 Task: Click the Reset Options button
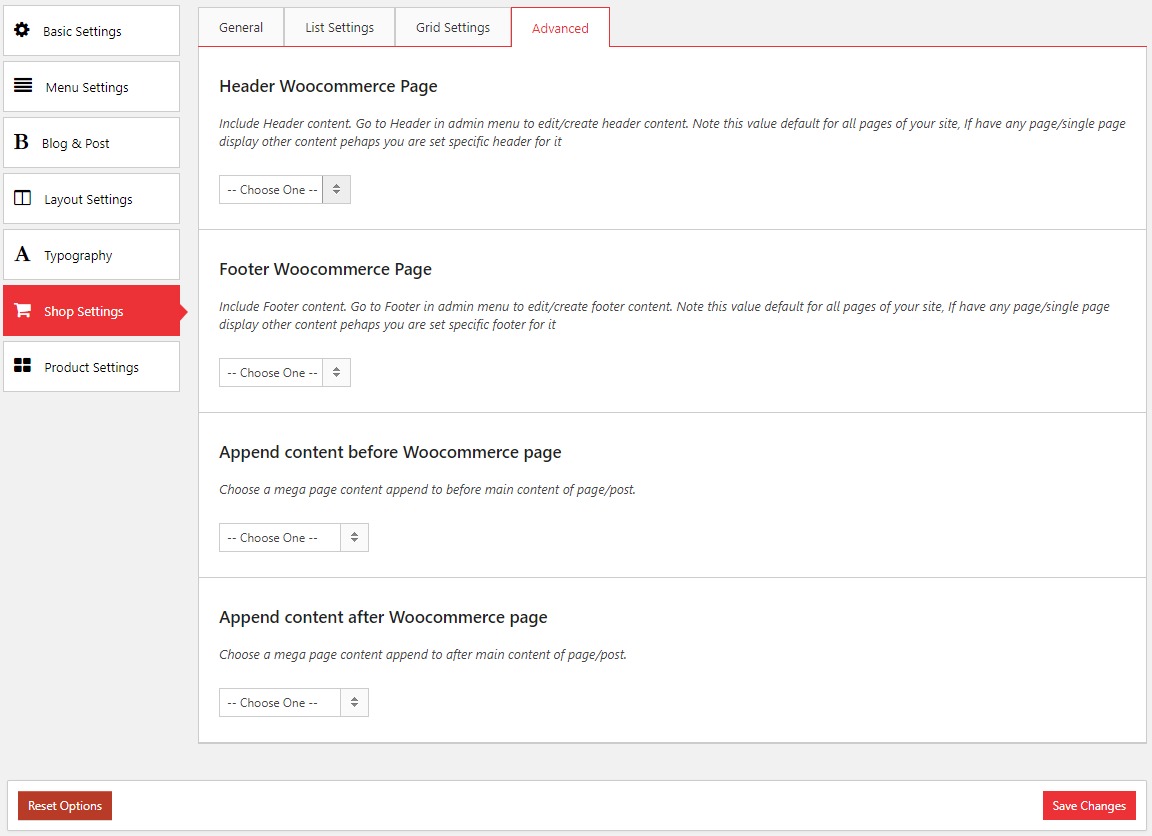[x=65, y=805]
